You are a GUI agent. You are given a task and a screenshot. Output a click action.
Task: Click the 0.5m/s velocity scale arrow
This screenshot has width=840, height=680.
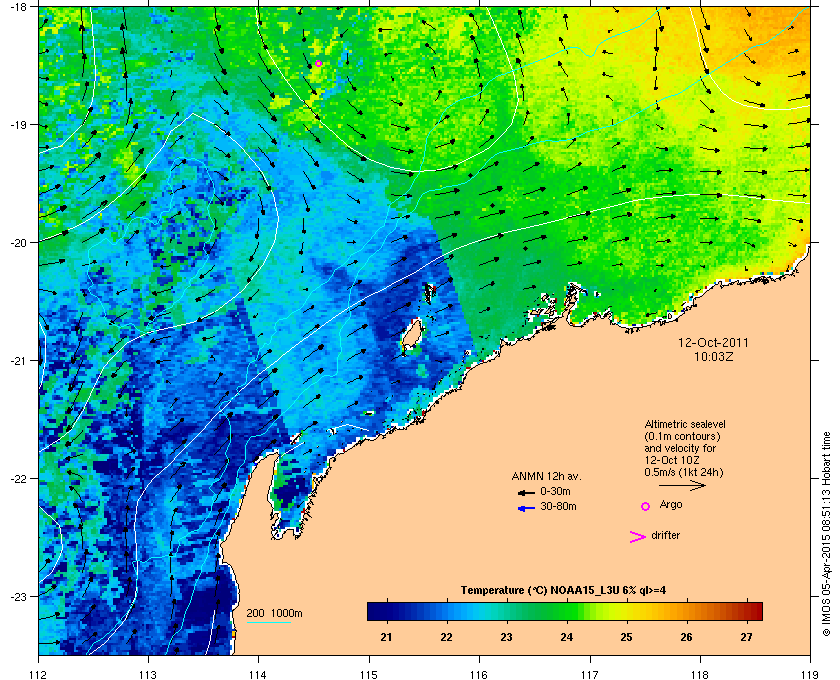[682, 485]
